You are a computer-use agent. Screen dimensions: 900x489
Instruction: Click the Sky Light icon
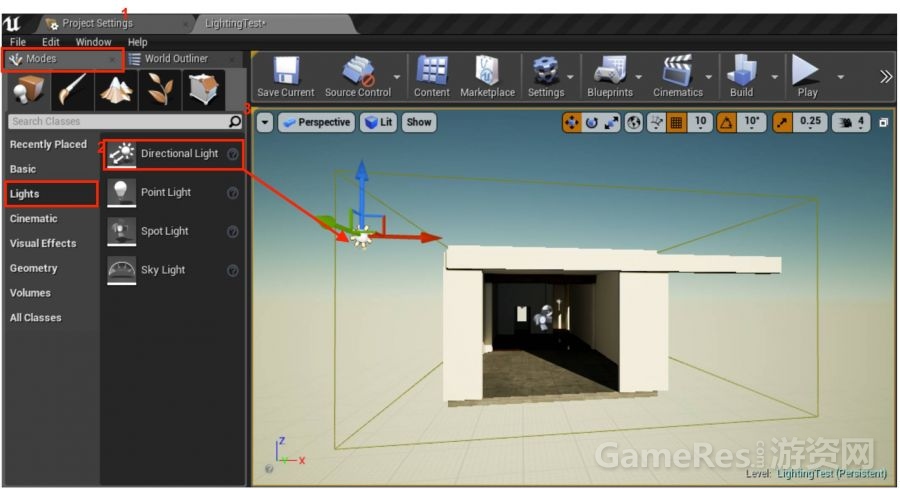121,270
